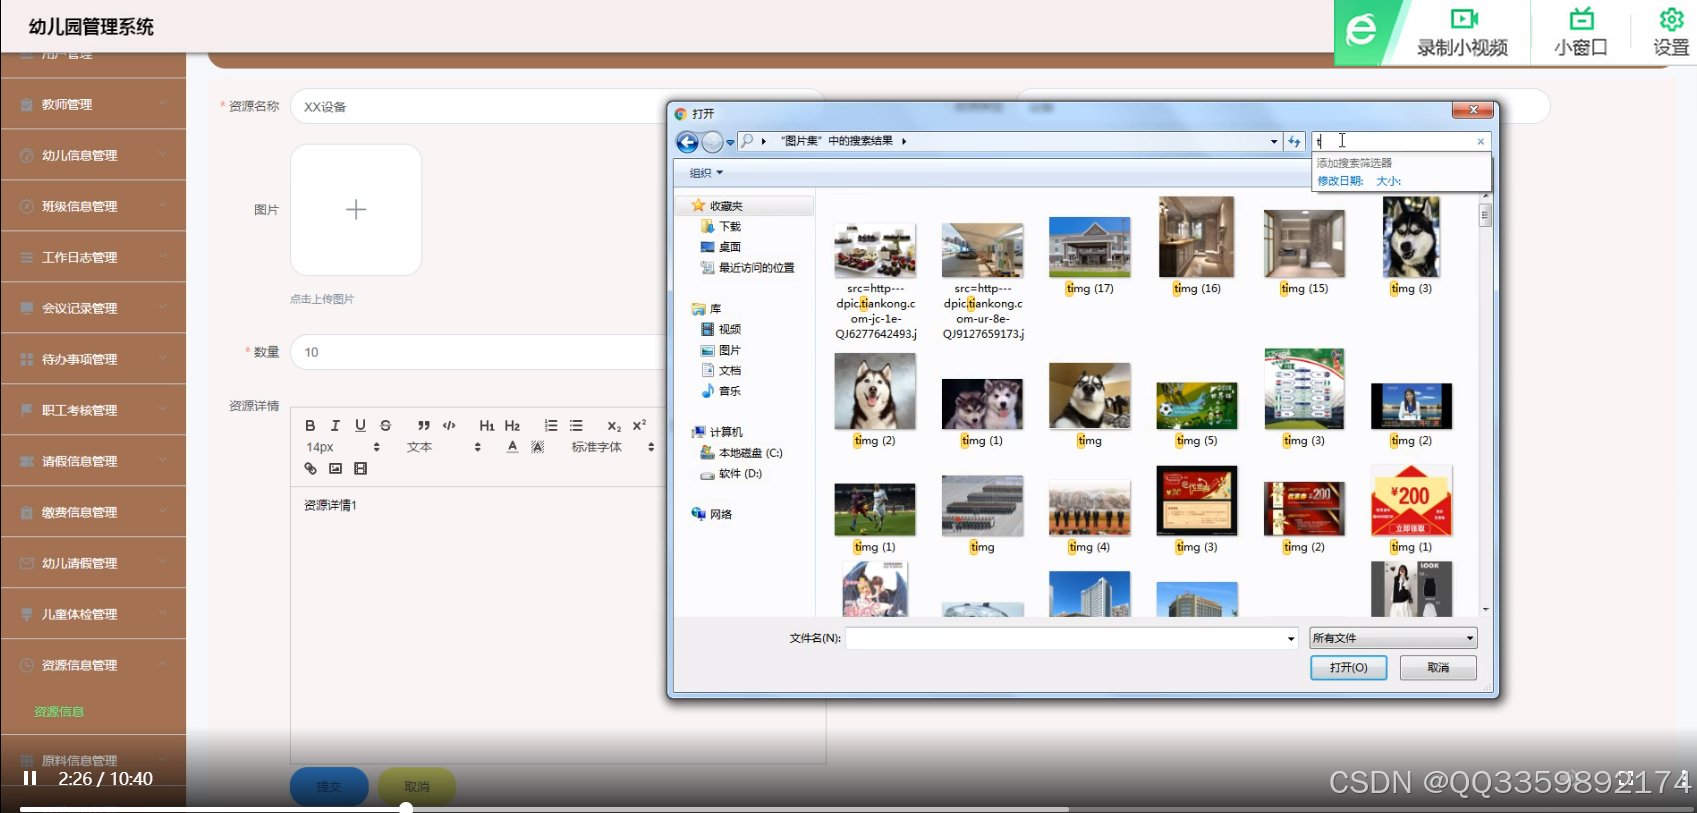
Task: Select the 大小 search filter
Action: coord(1389,181)
